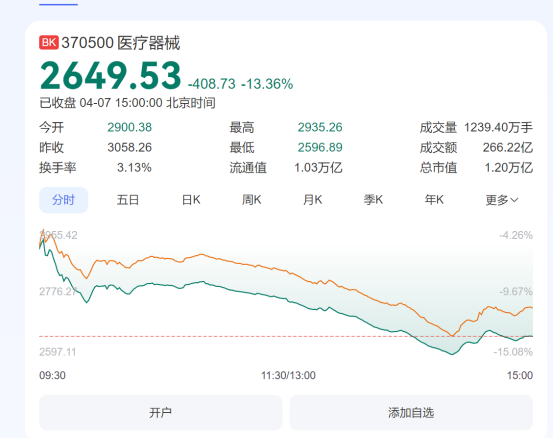Click the 换手率 value 3.13%
Viewport: 554px width, 438px height.
[x=134, y=167]
